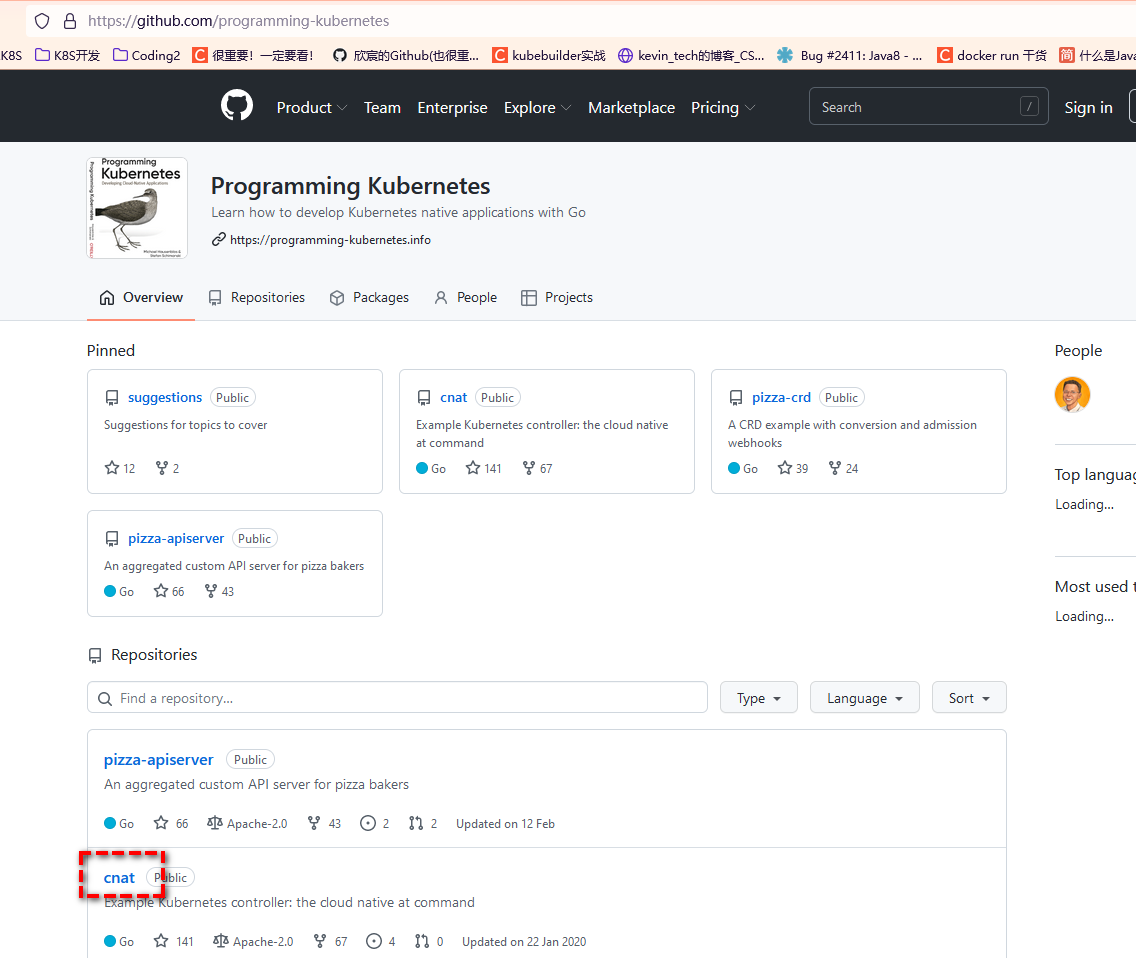The height and width of the screenshot is (958, 1136).
Task: Click 'Updated on 12 Feb' text
Action: tap(505, 823)
